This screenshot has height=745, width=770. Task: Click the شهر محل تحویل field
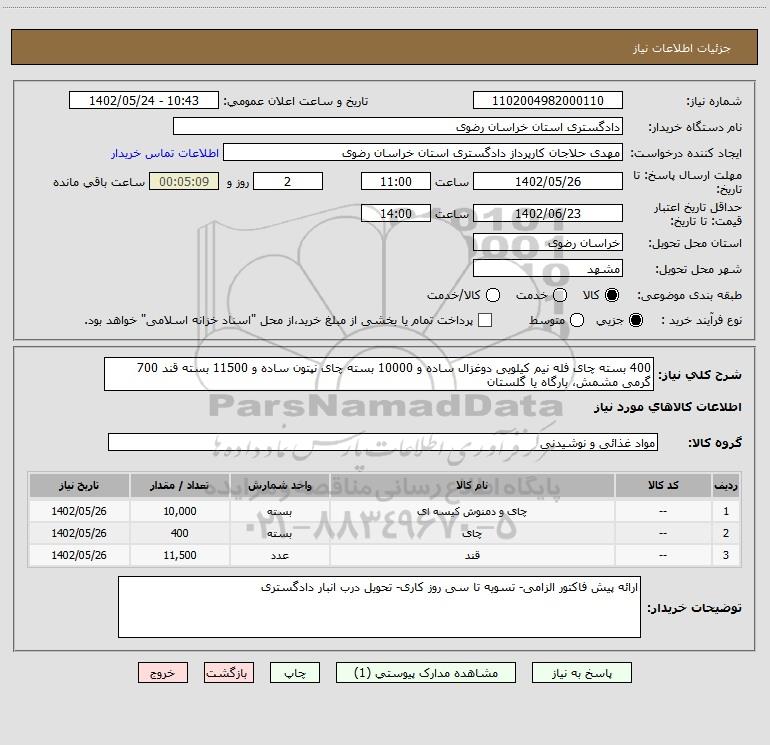click(547, 269)
